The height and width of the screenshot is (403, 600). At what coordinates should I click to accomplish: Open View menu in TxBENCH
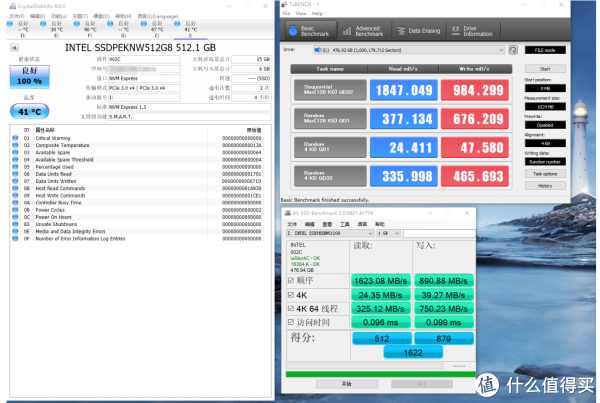click(x=301, y=13)
